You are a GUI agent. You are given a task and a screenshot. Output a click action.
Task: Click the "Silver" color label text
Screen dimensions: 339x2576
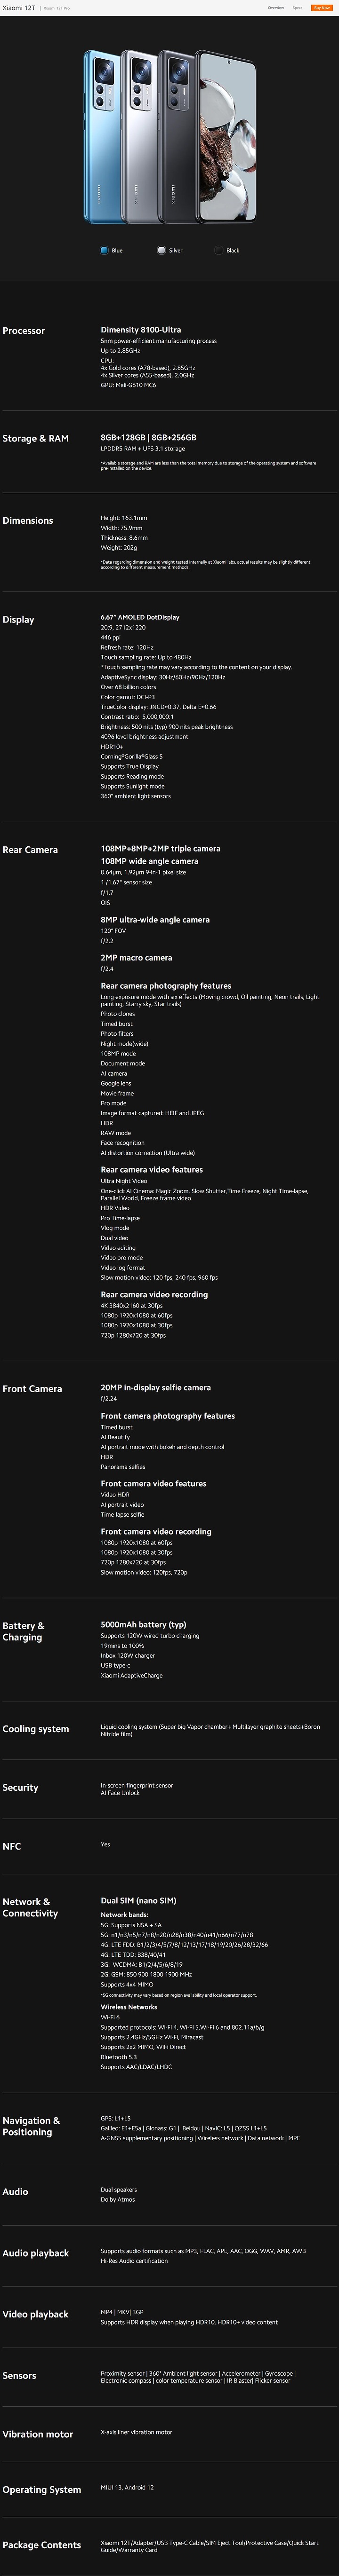coord(176,251)
